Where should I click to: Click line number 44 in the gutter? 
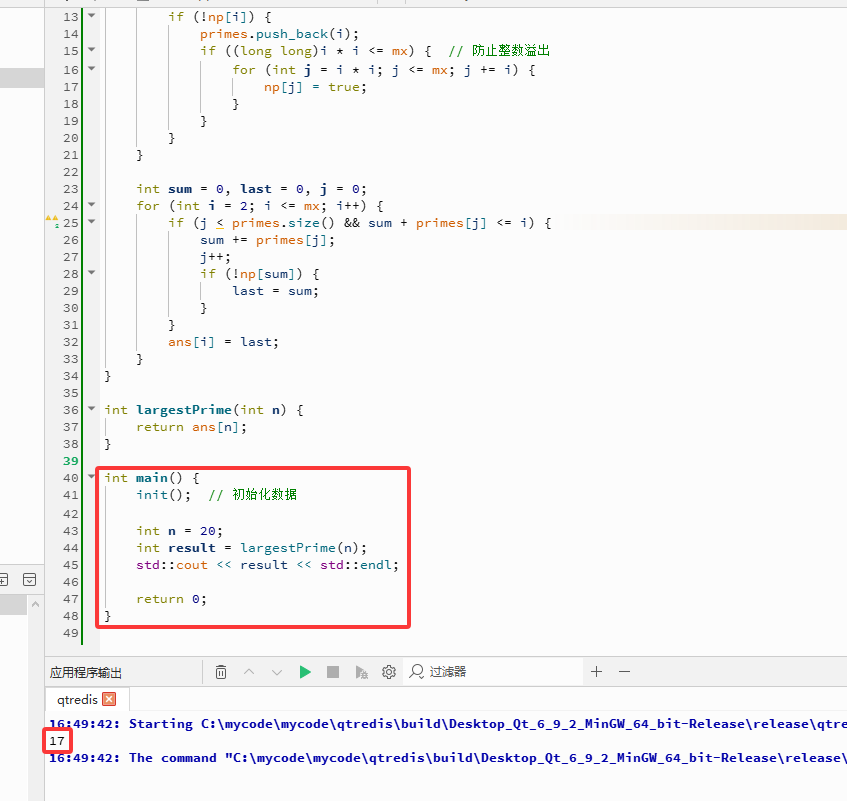[x=71, y=548]
